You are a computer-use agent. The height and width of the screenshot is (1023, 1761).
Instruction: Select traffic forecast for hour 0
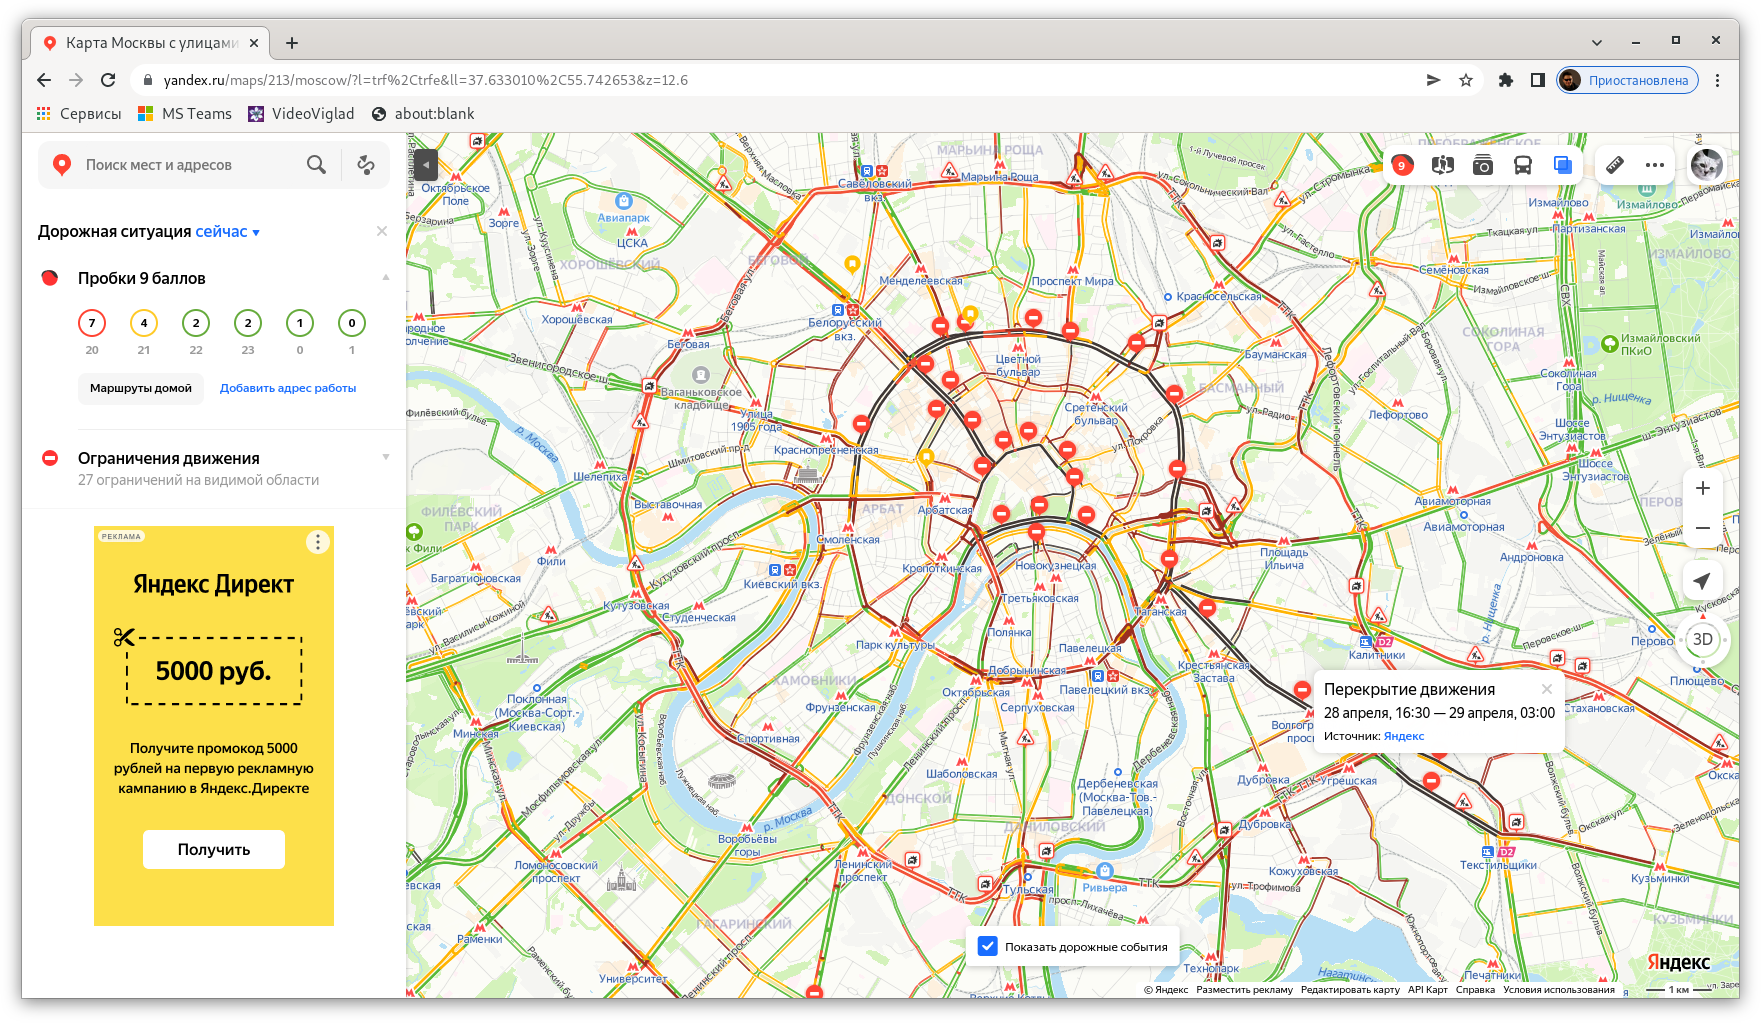tap(300, 323)
